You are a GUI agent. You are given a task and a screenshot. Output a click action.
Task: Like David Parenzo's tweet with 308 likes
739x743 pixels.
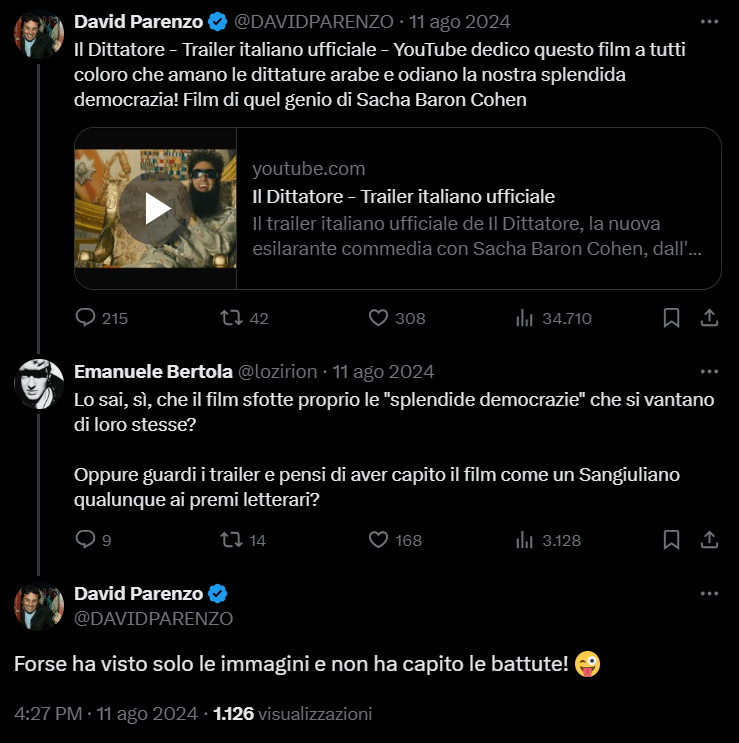[x=378, y=318]
